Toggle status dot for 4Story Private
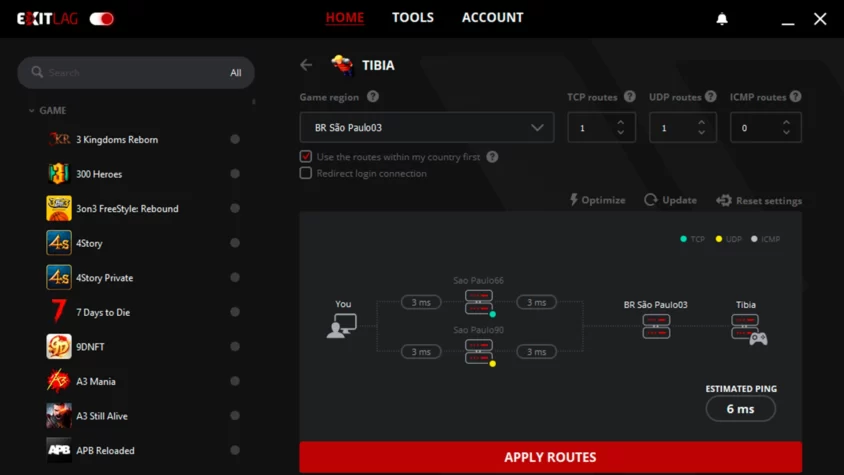This screenshot has width=844, height=475. tap(235, 277)
